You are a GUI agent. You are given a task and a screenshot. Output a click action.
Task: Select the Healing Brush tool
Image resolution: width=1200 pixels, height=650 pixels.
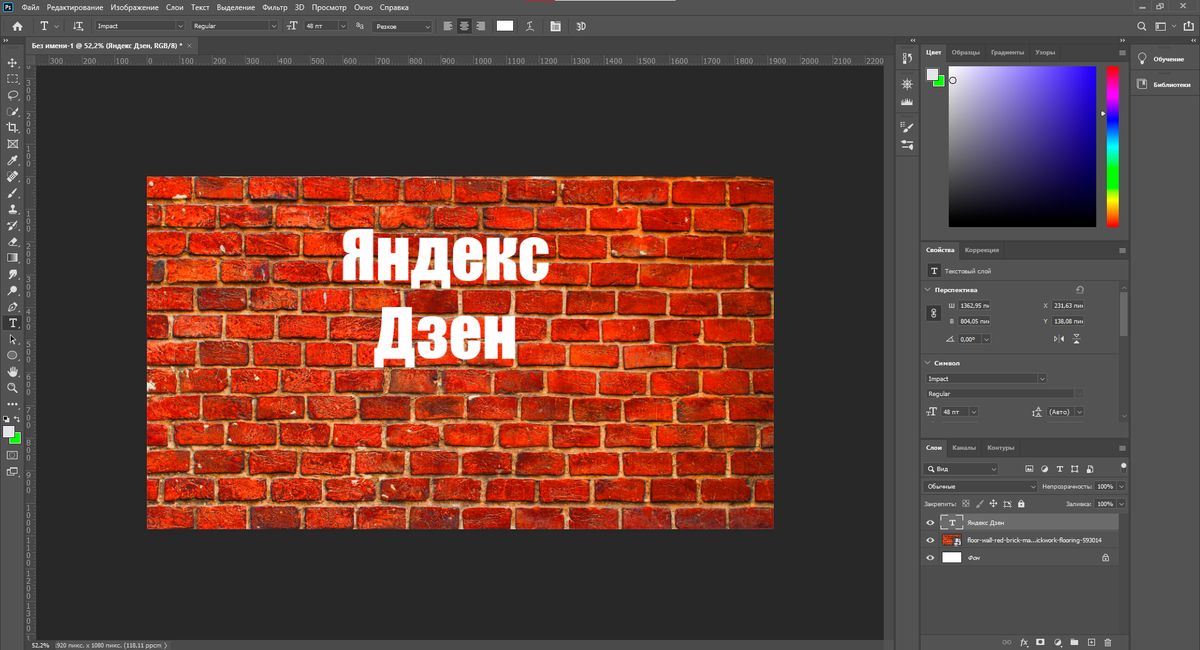(13, 177)
